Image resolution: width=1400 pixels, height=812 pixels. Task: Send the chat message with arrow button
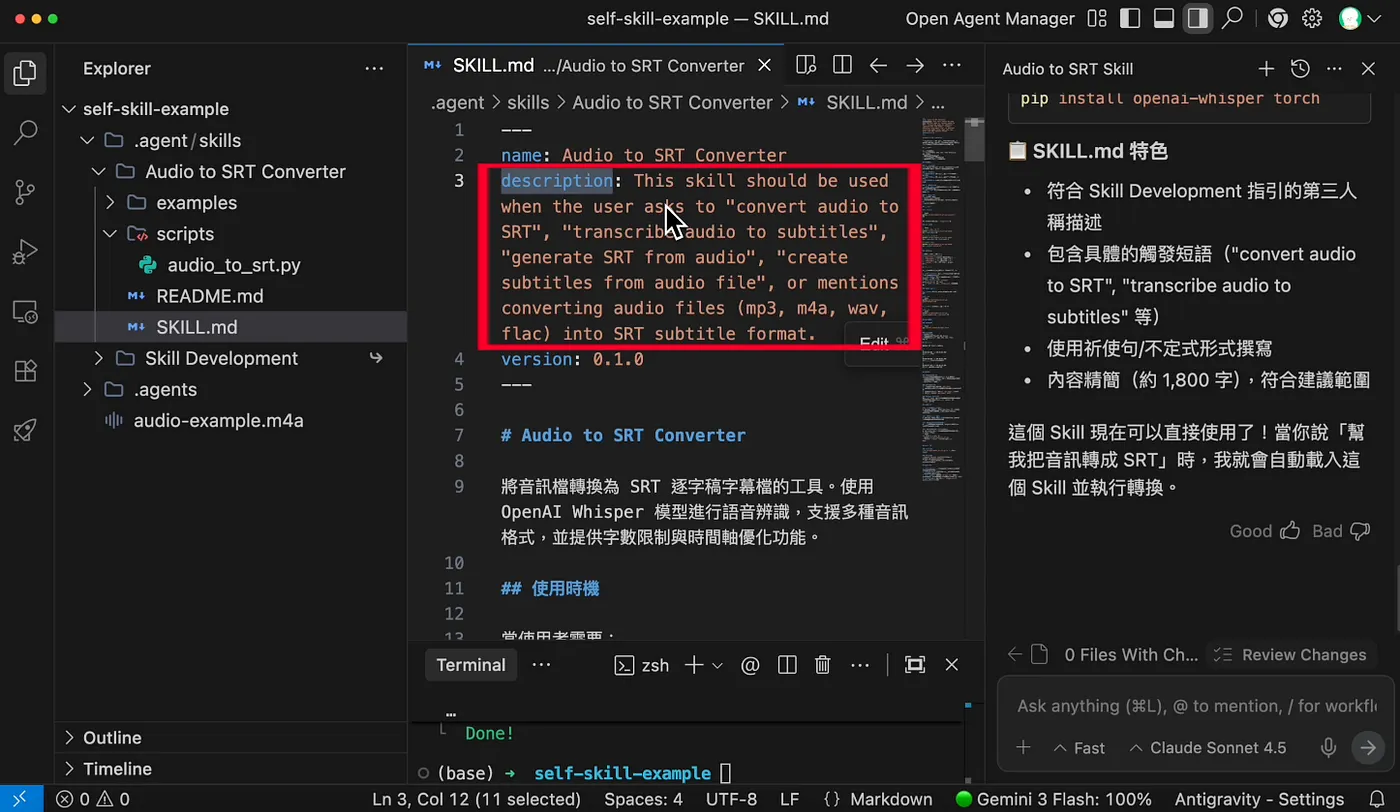pyautogui.click(x=1366, y=747)
